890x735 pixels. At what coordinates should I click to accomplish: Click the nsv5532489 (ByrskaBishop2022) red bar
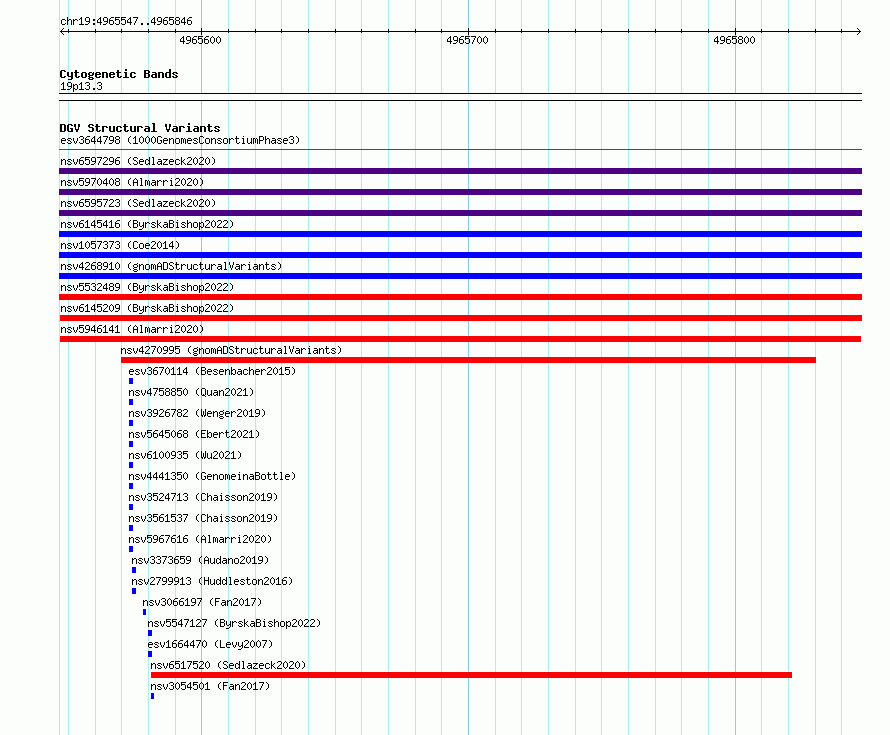click(460, 297)
